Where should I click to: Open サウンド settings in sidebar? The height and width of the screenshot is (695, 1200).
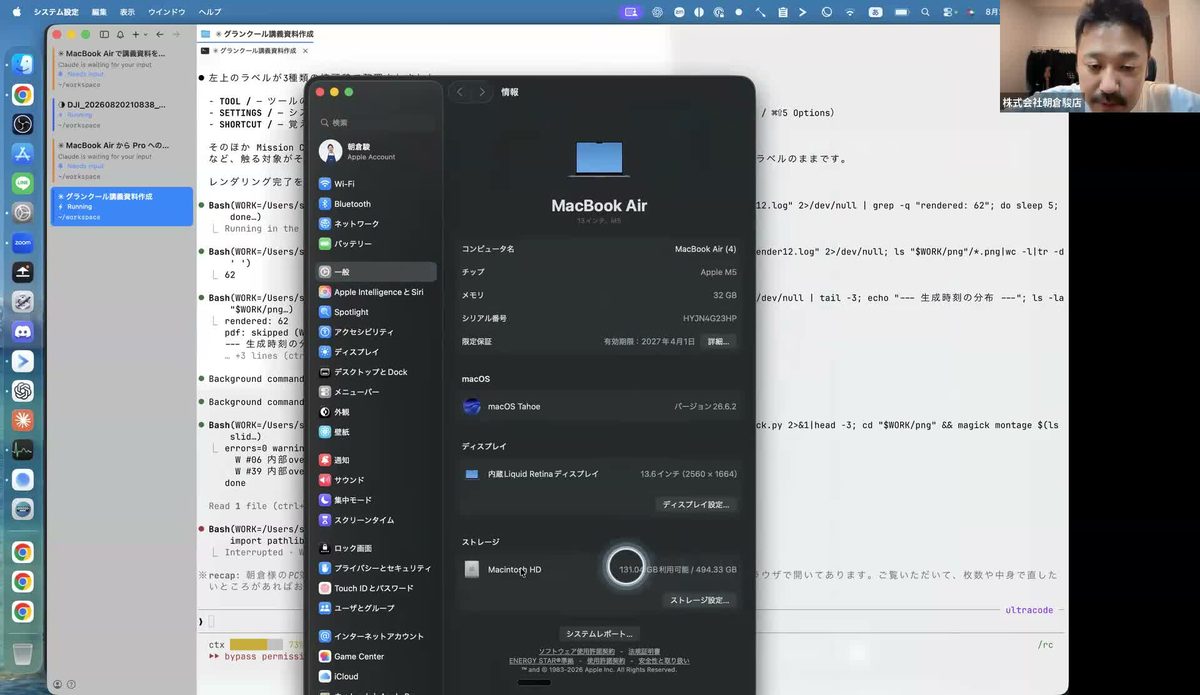[x=376, y=480]
